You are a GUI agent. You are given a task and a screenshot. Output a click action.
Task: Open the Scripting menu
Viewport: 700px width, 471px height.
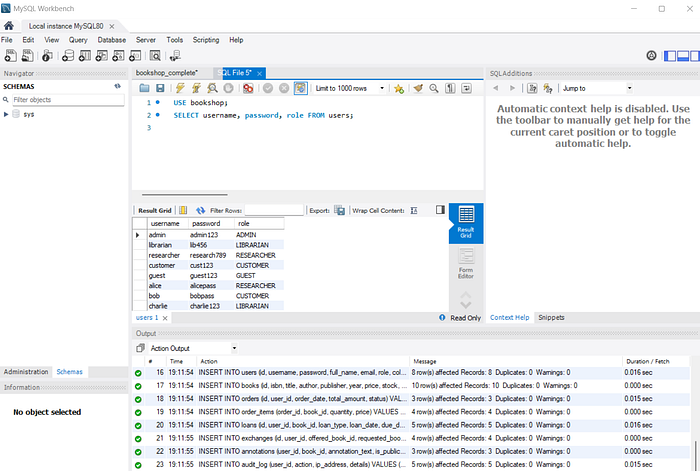(206, 40)
